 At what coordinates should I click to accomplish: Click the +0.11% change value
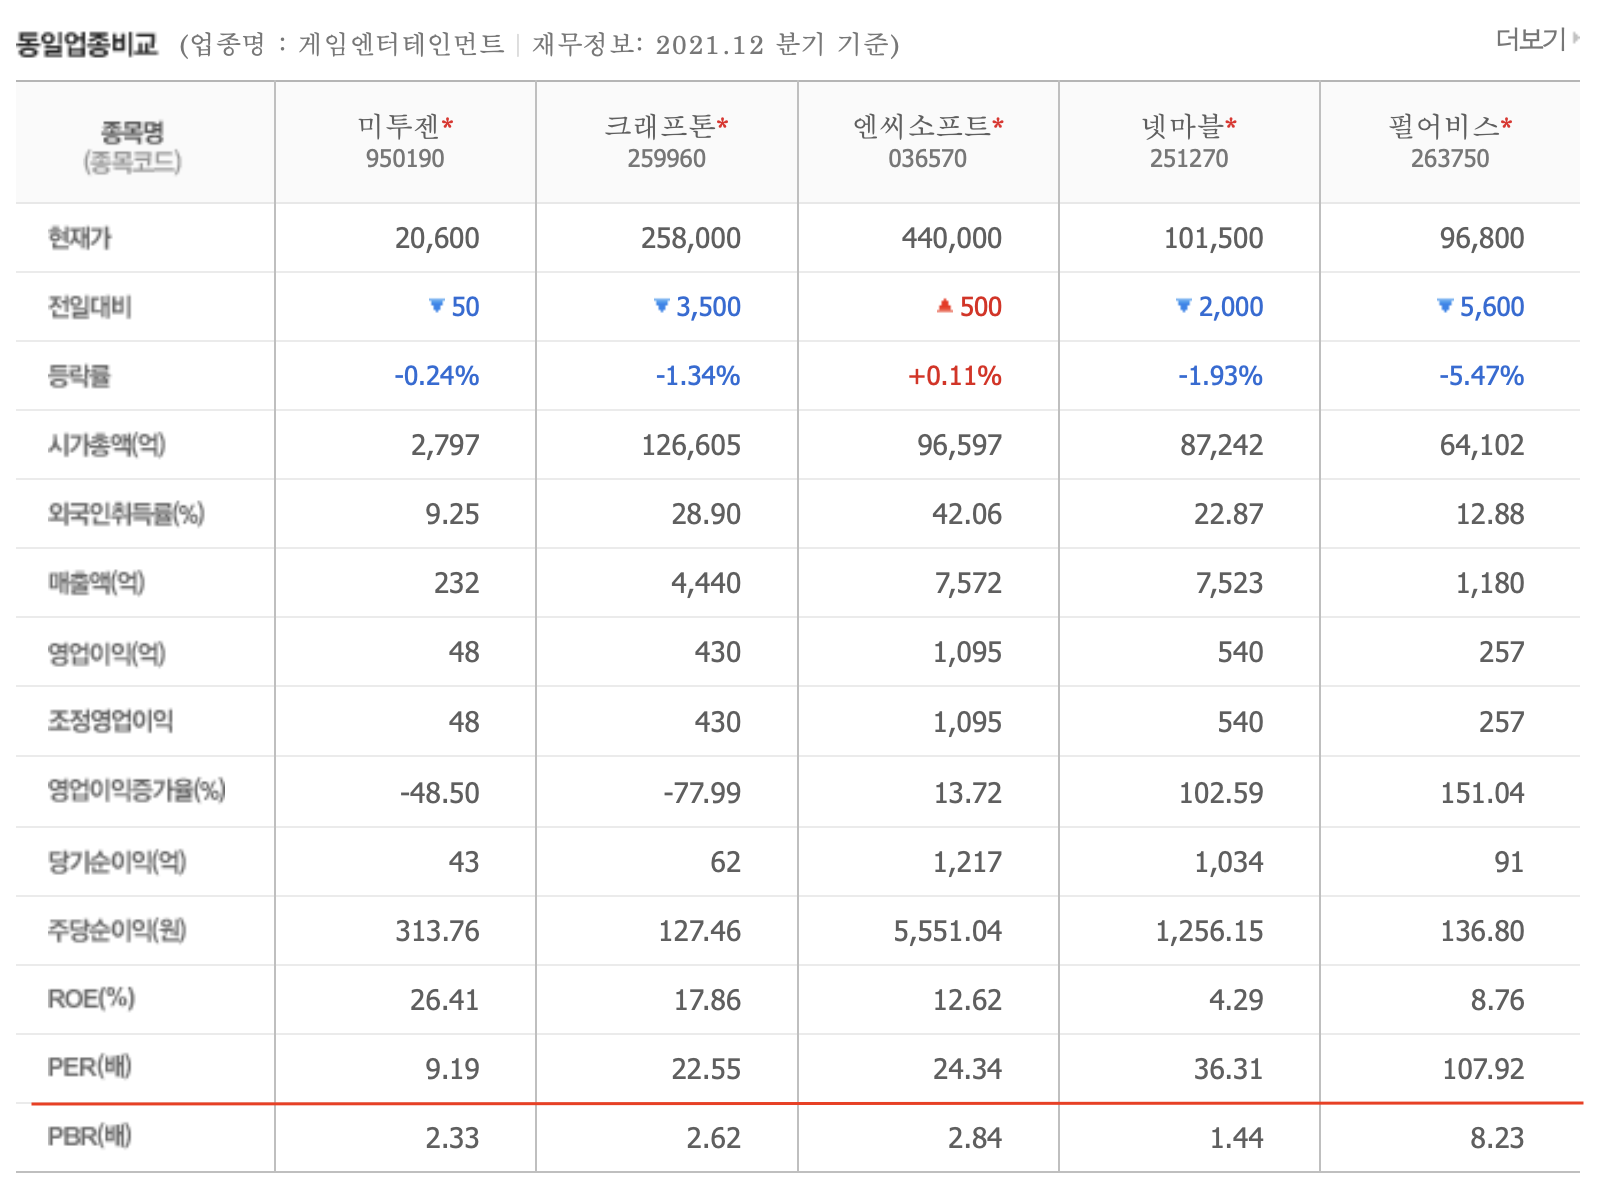955,376
